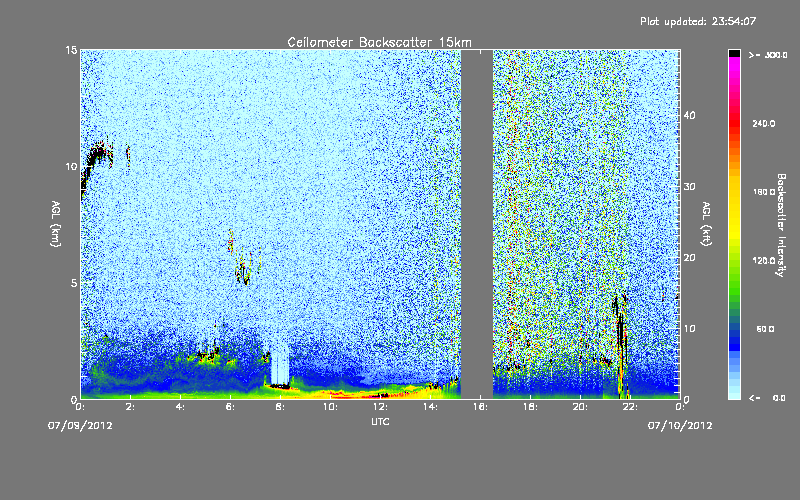800x500 pixels.
Task: Select the '180.0' colorbar label
Action: coord(764,192)
